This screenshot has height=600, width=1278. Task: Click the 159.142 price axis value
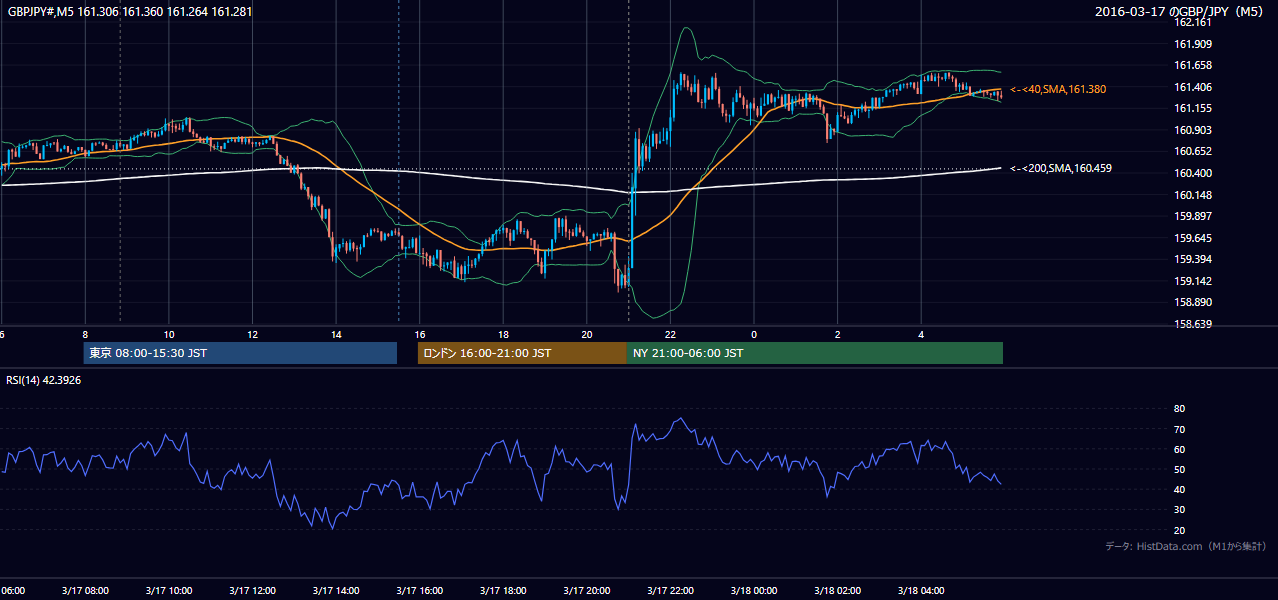(1193, 281)
